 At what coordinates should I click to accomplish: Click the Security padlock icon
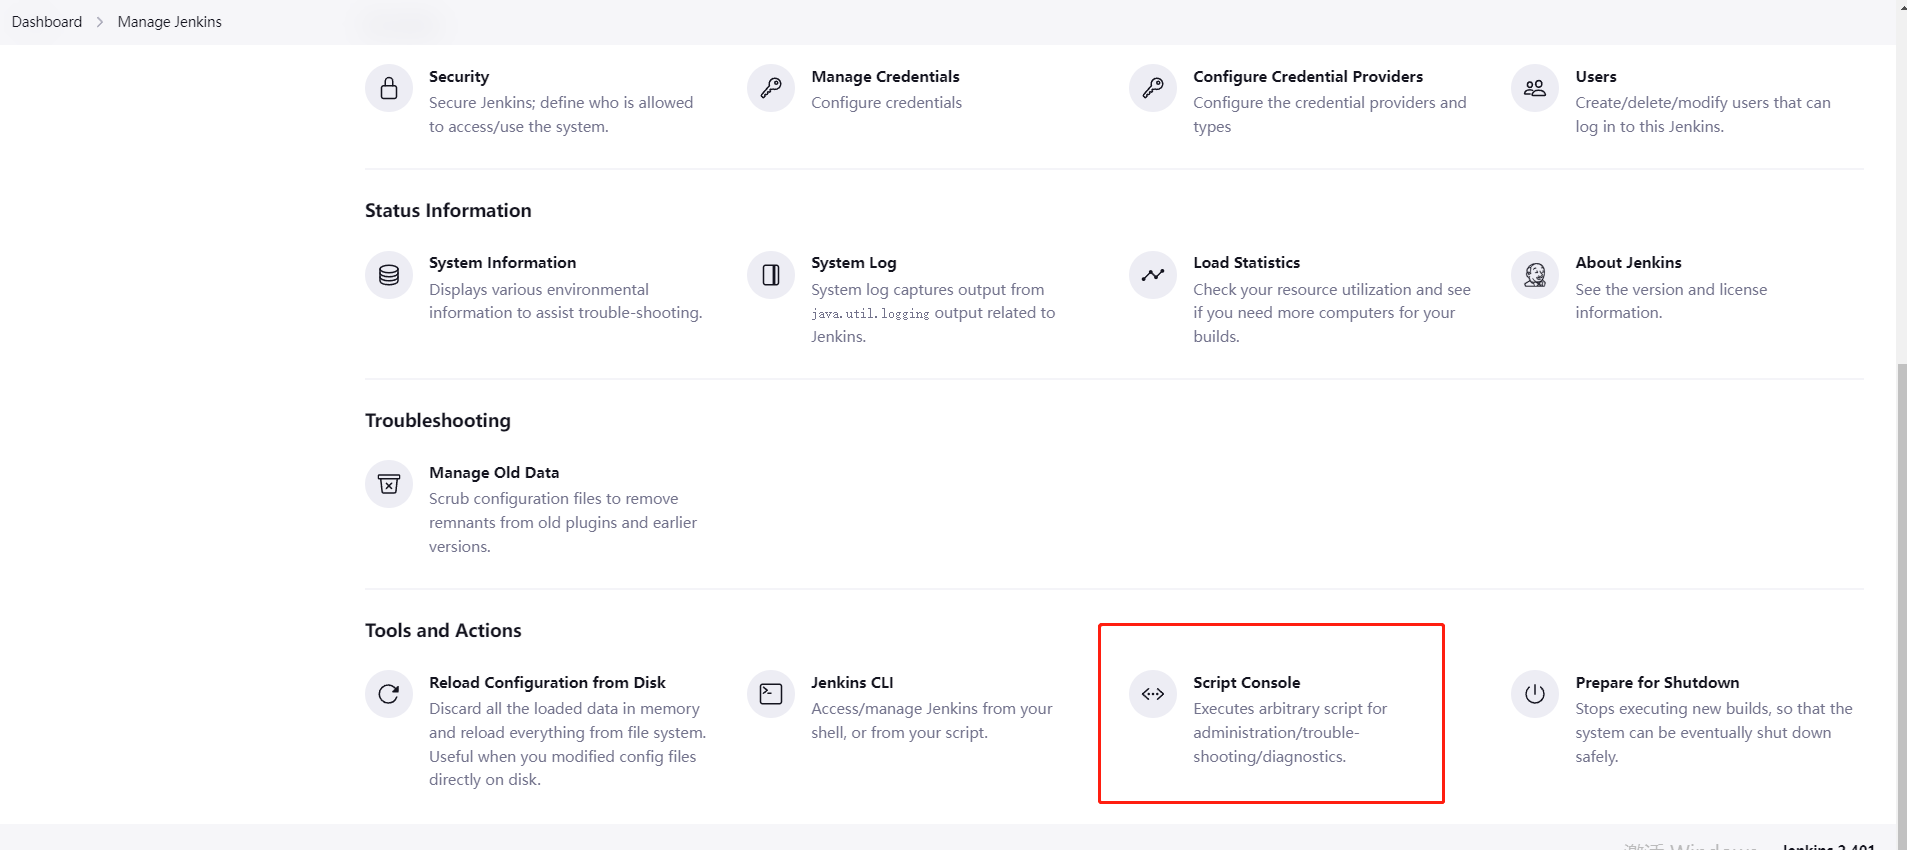coord(389,89)
